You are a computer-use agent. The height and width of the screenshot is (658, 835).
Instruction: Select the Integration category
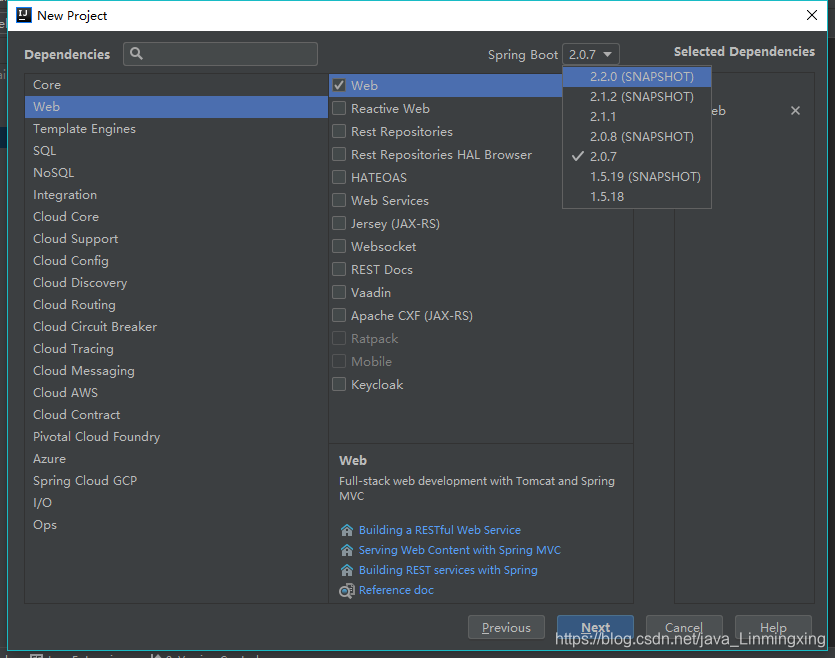tap(176, 195)
